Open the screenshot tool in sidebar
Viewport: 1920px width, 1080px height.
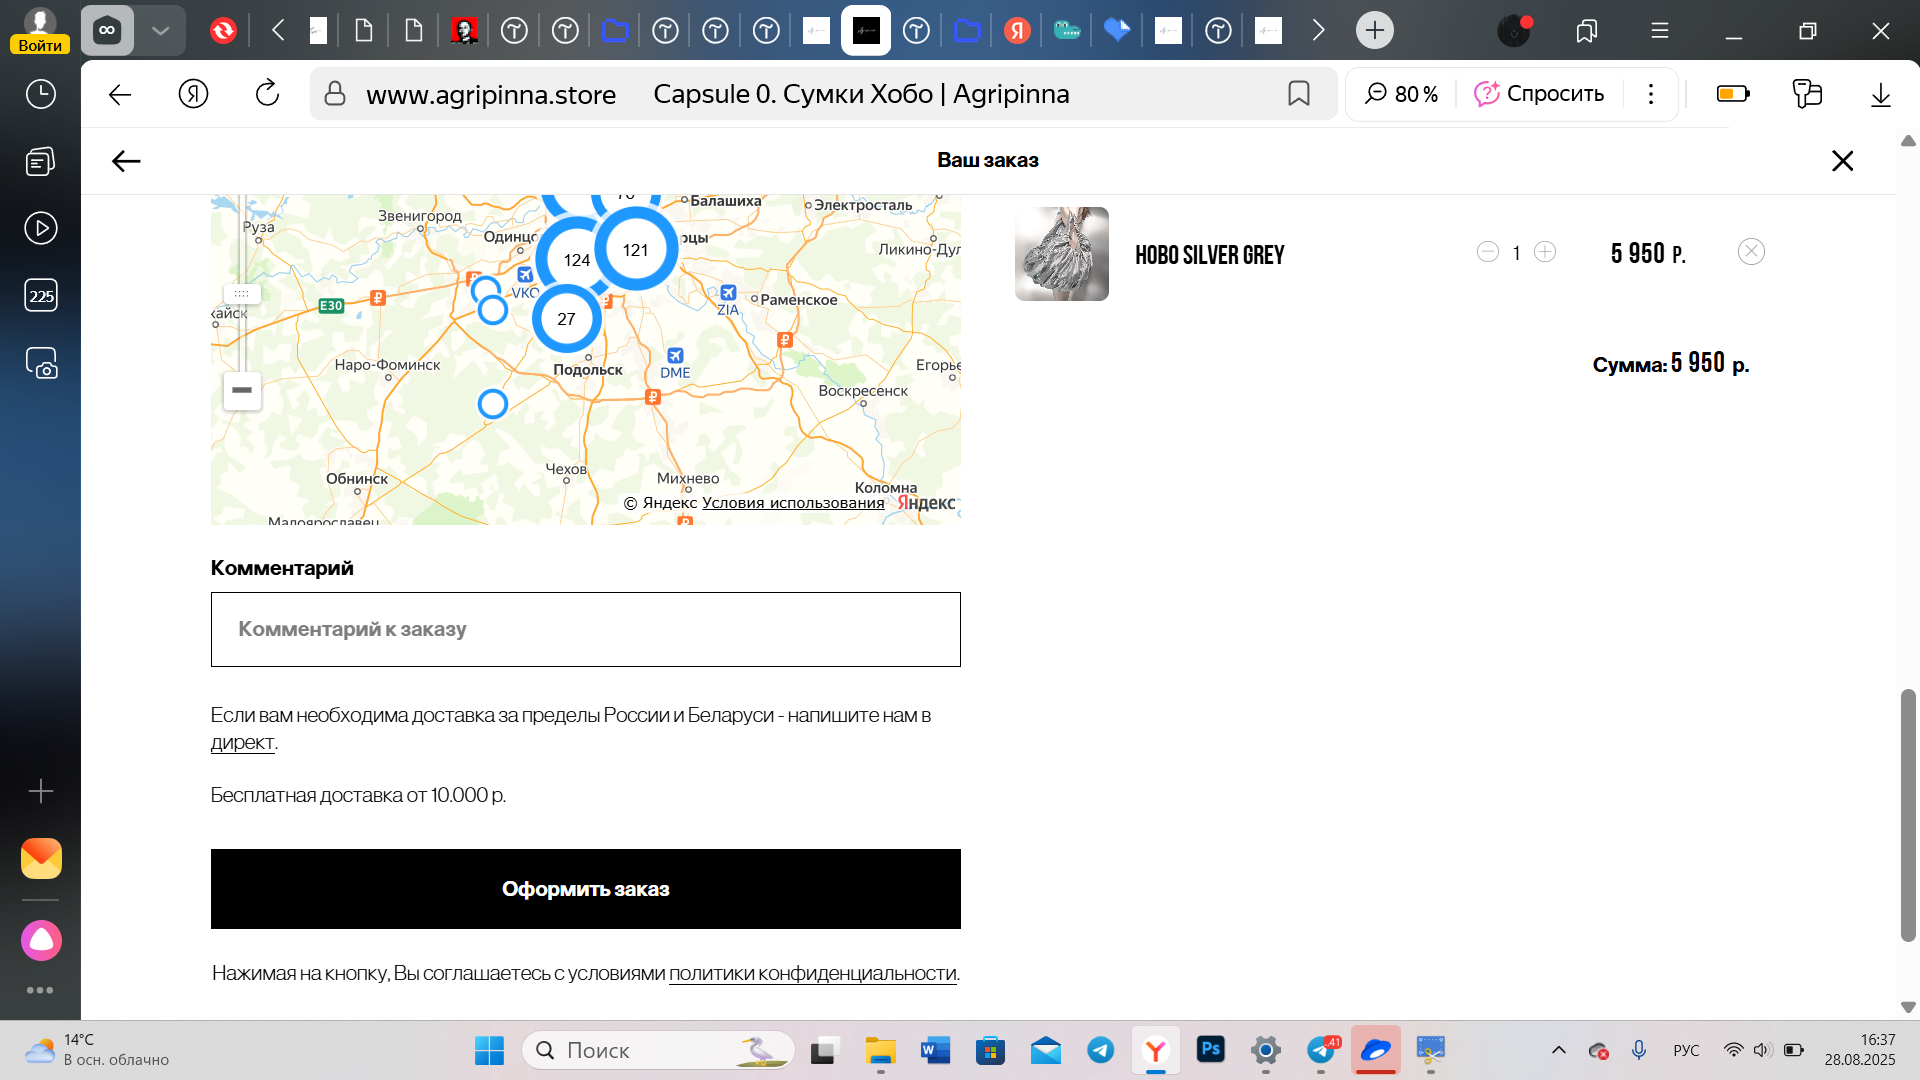[41, 363]
